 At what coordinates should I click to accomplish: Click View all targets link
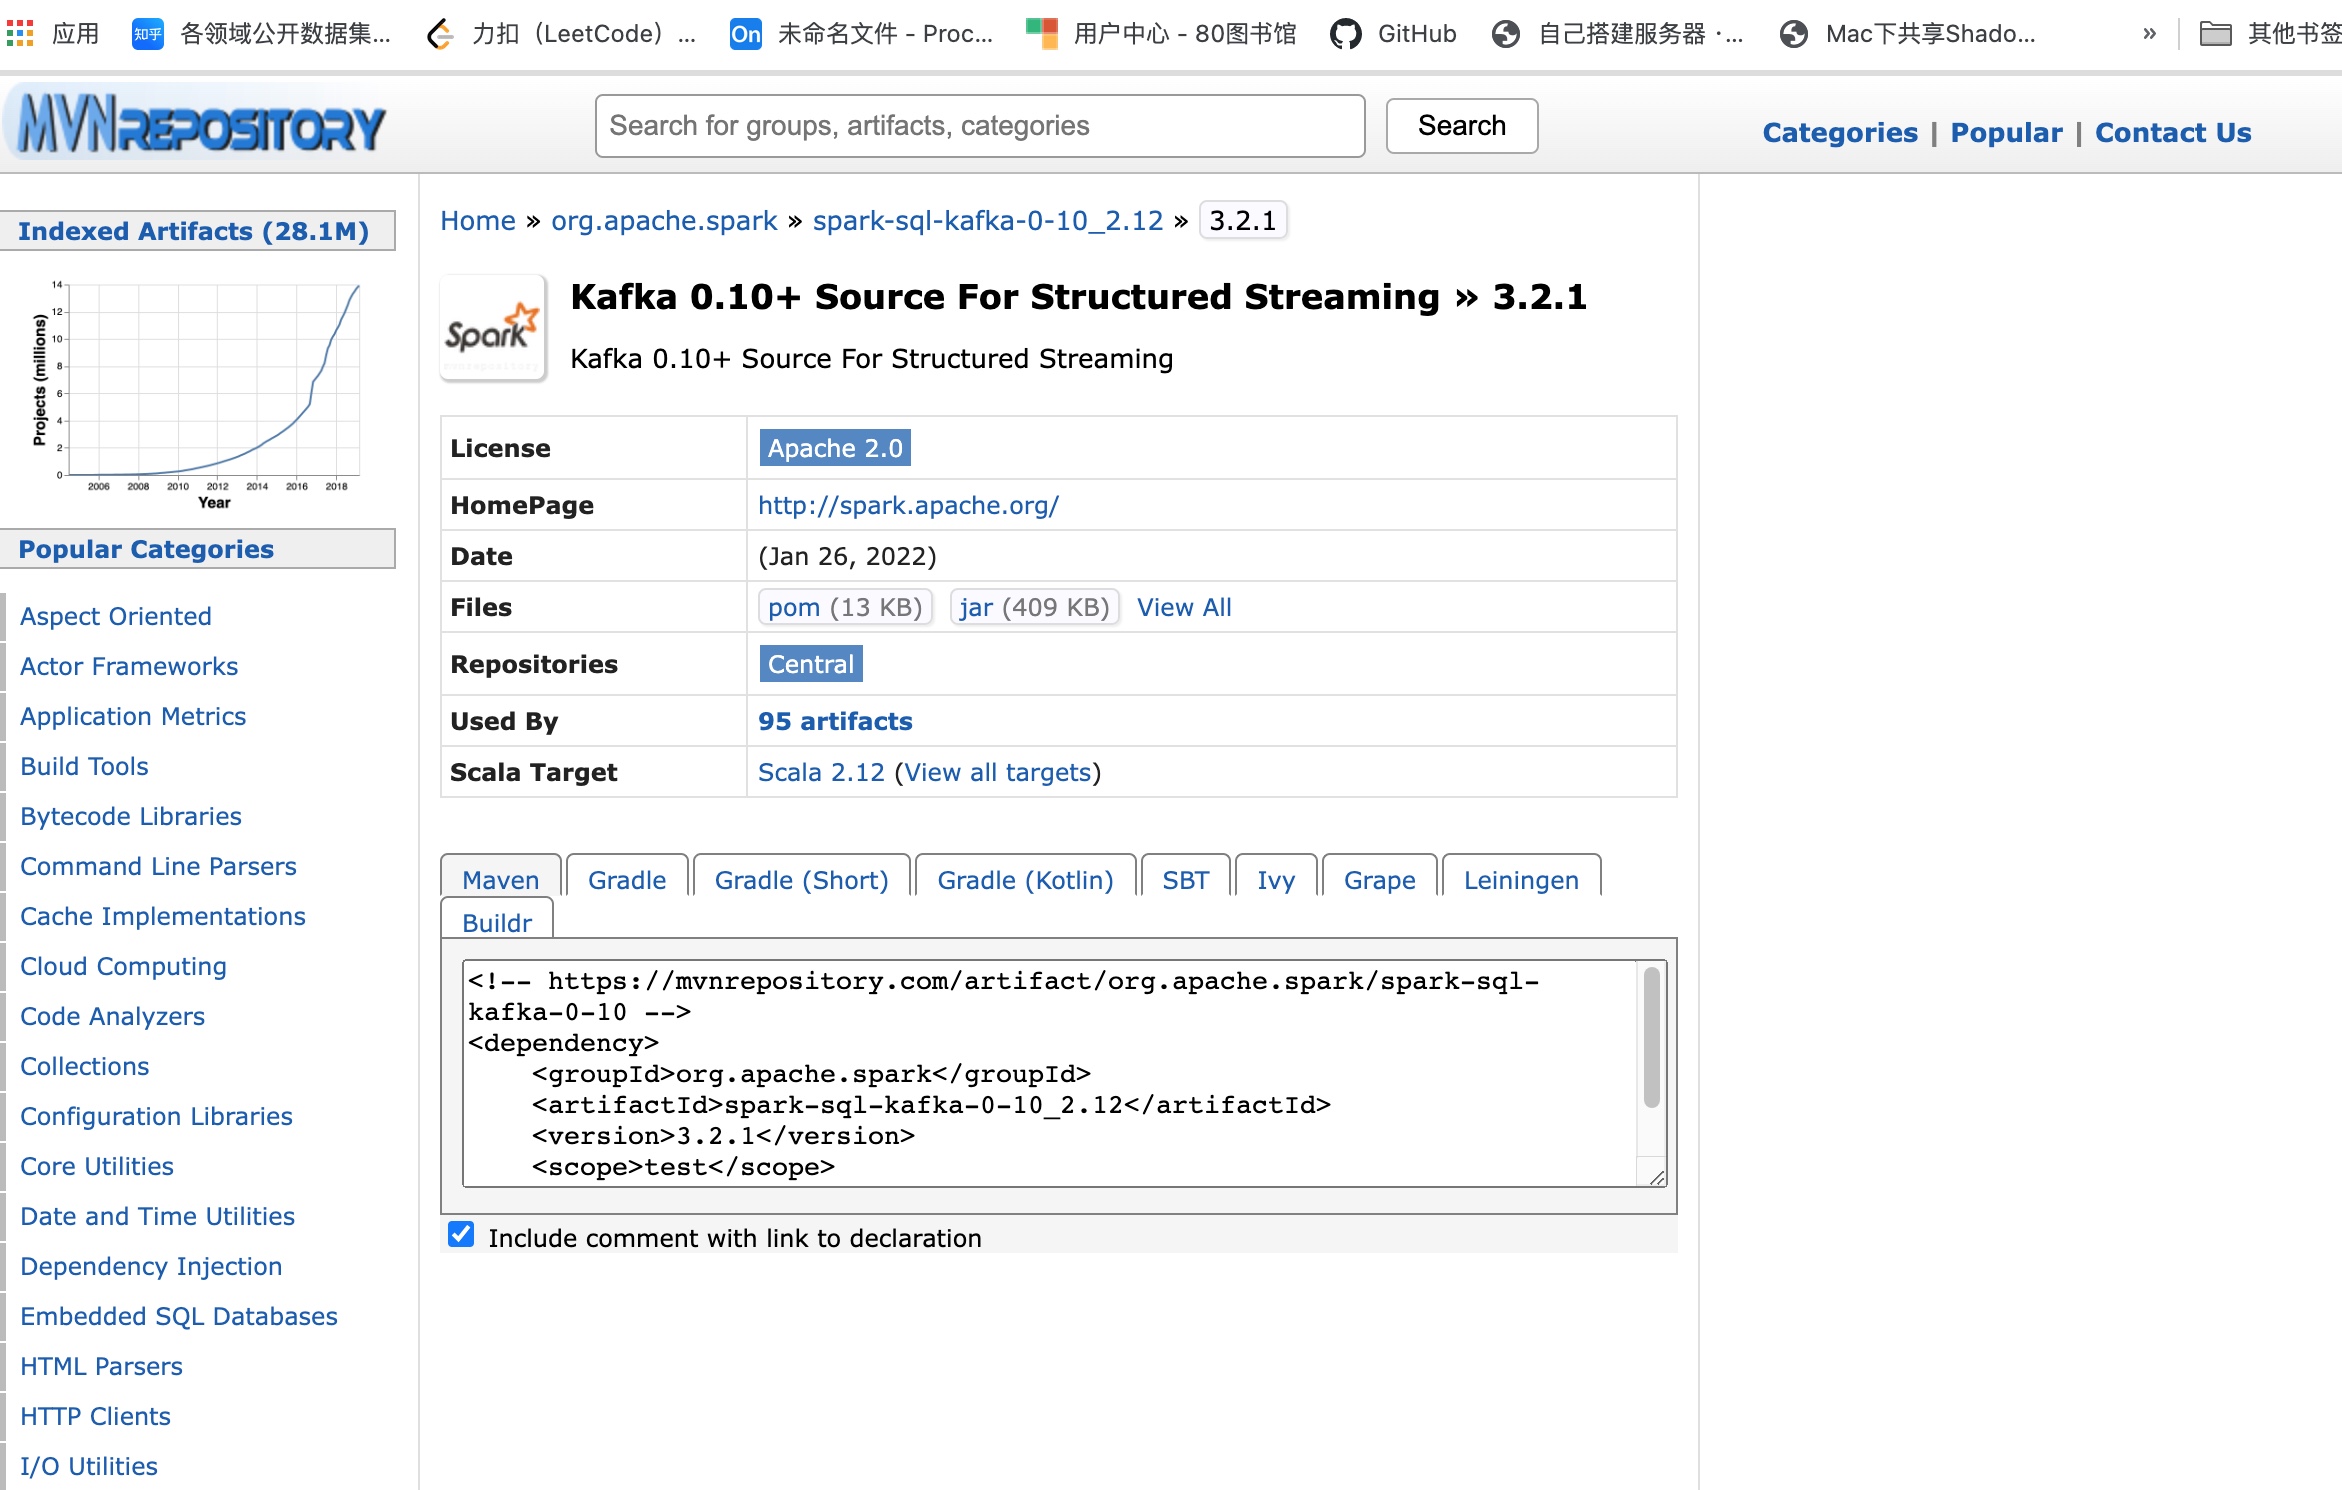(998, 772)
